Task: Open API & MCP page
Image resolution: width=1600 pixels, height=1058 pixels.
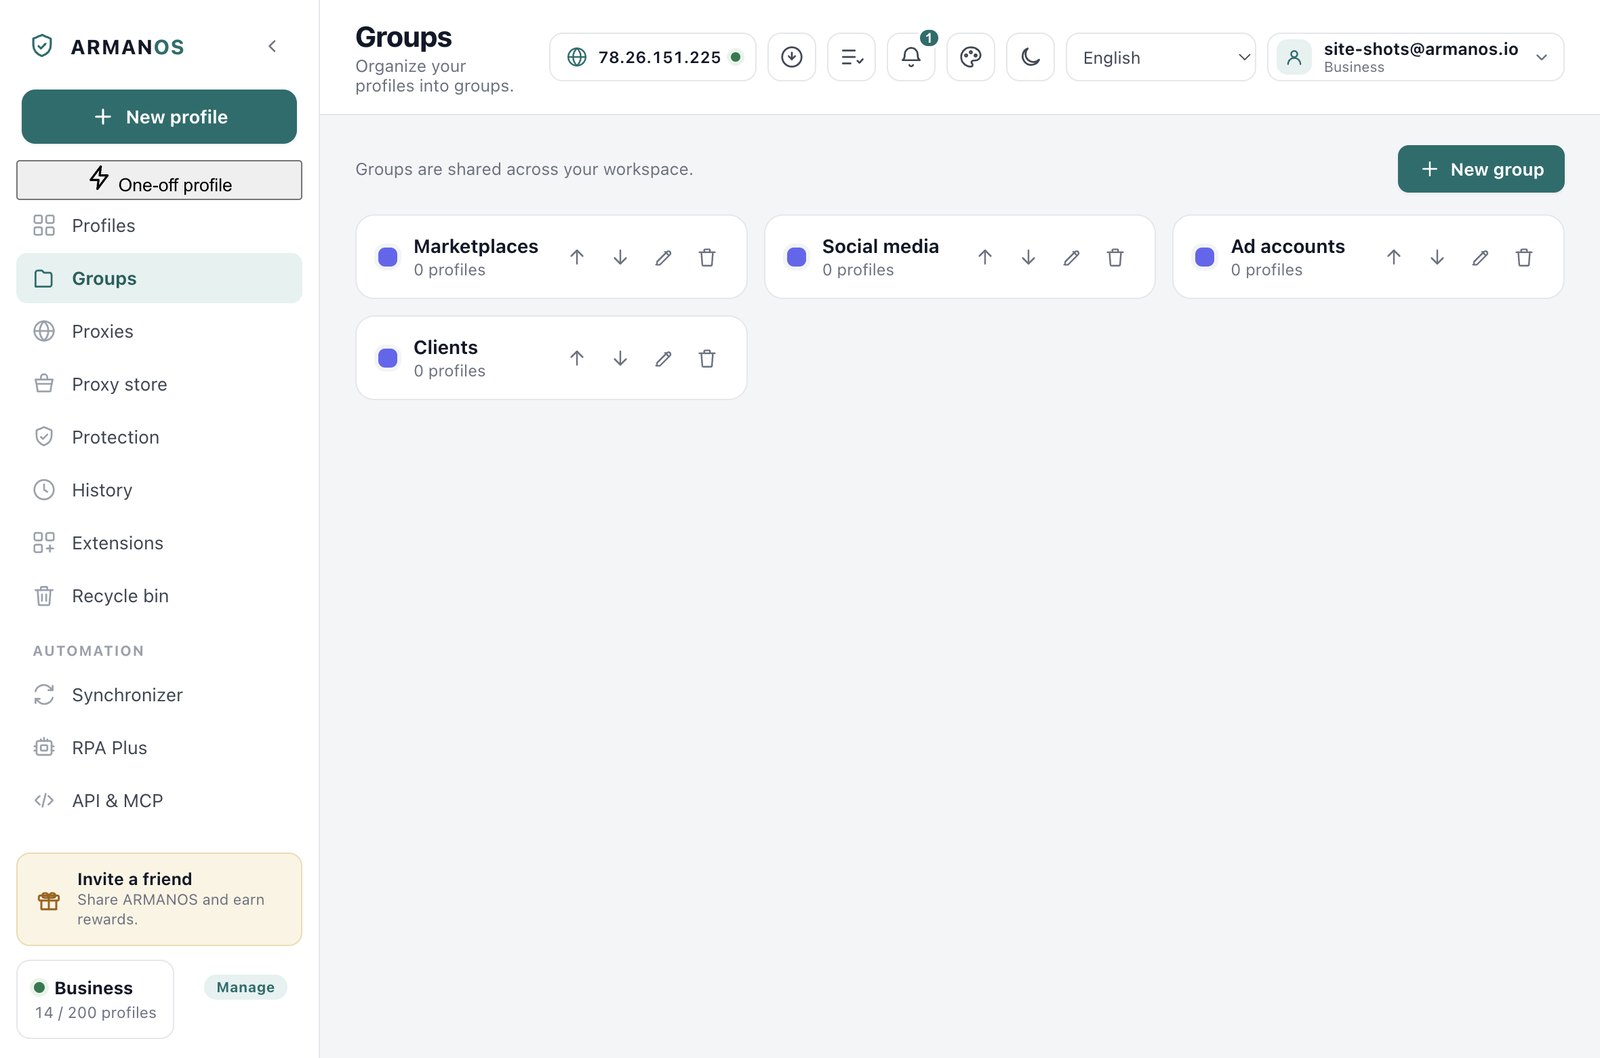Action: coord(159,801)
